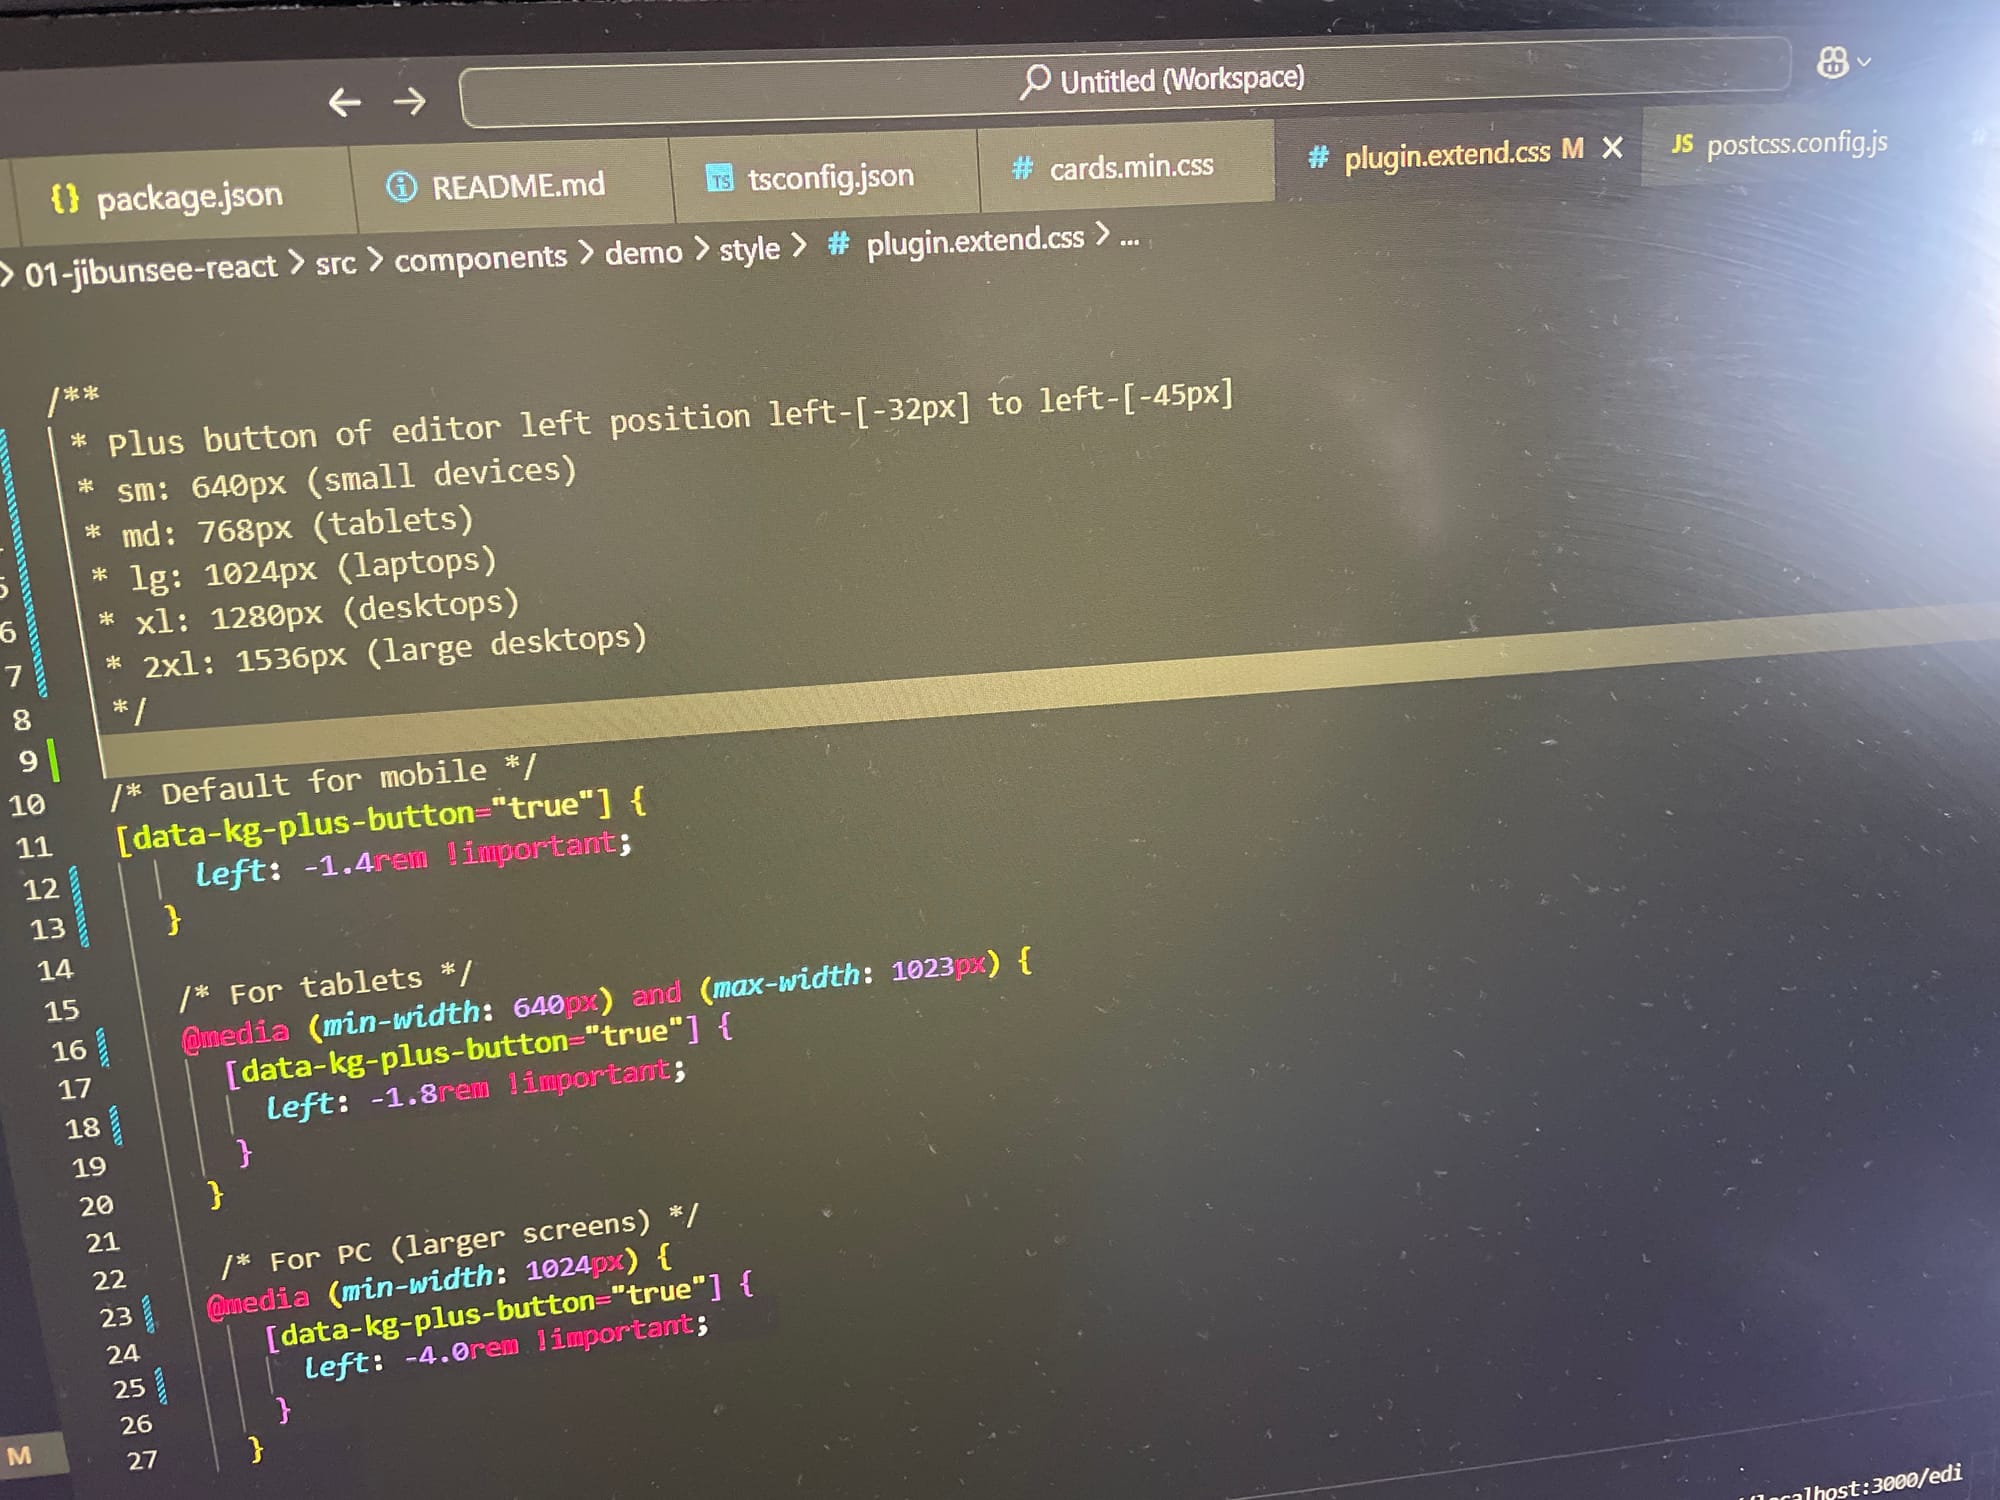Viewport: 2000px width, 1500px height.
Task: Close the plugin.extend.css tab
Action: [1612, 148]
